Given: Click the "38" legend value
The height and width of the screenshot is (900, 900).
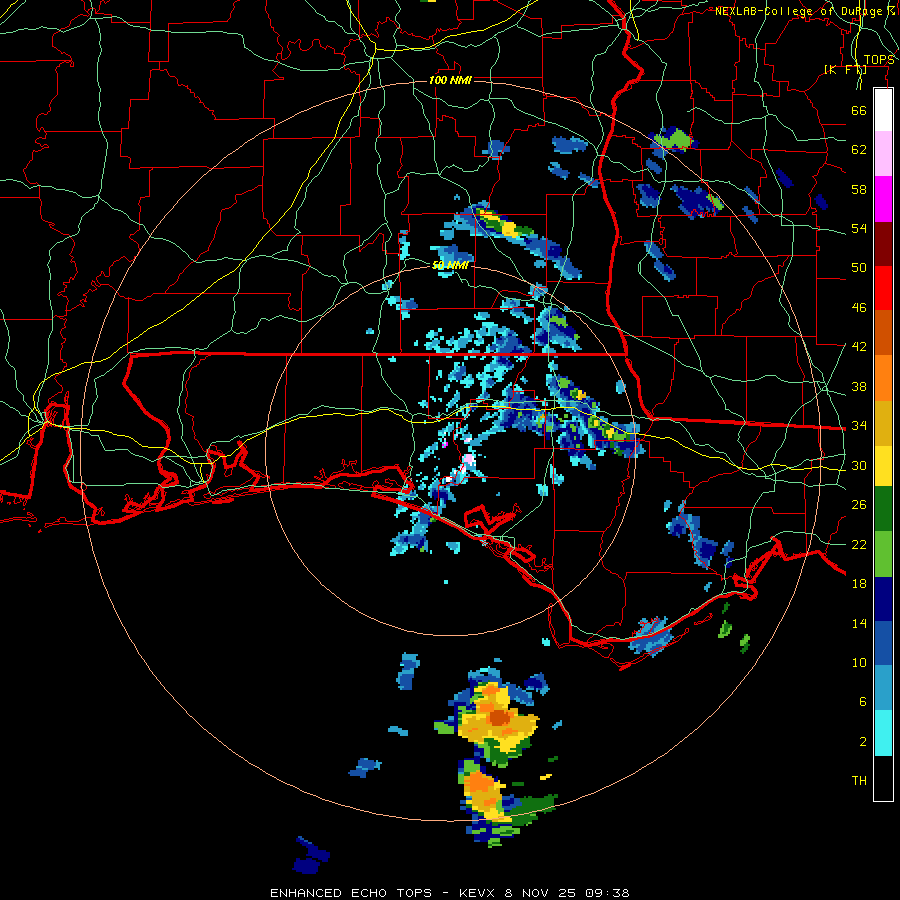Looking at the screenshot, I should tap(859, 387).
